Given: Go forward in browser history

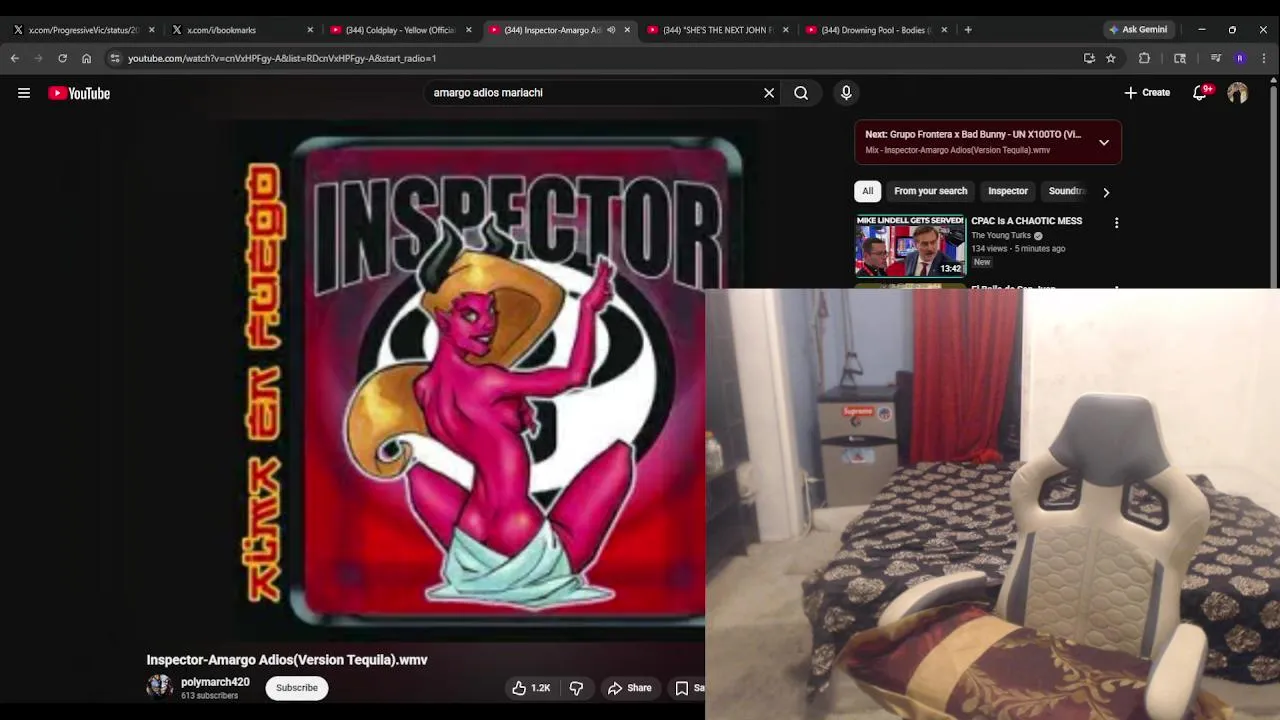Looking at the screenshot, I should [39, 58].
